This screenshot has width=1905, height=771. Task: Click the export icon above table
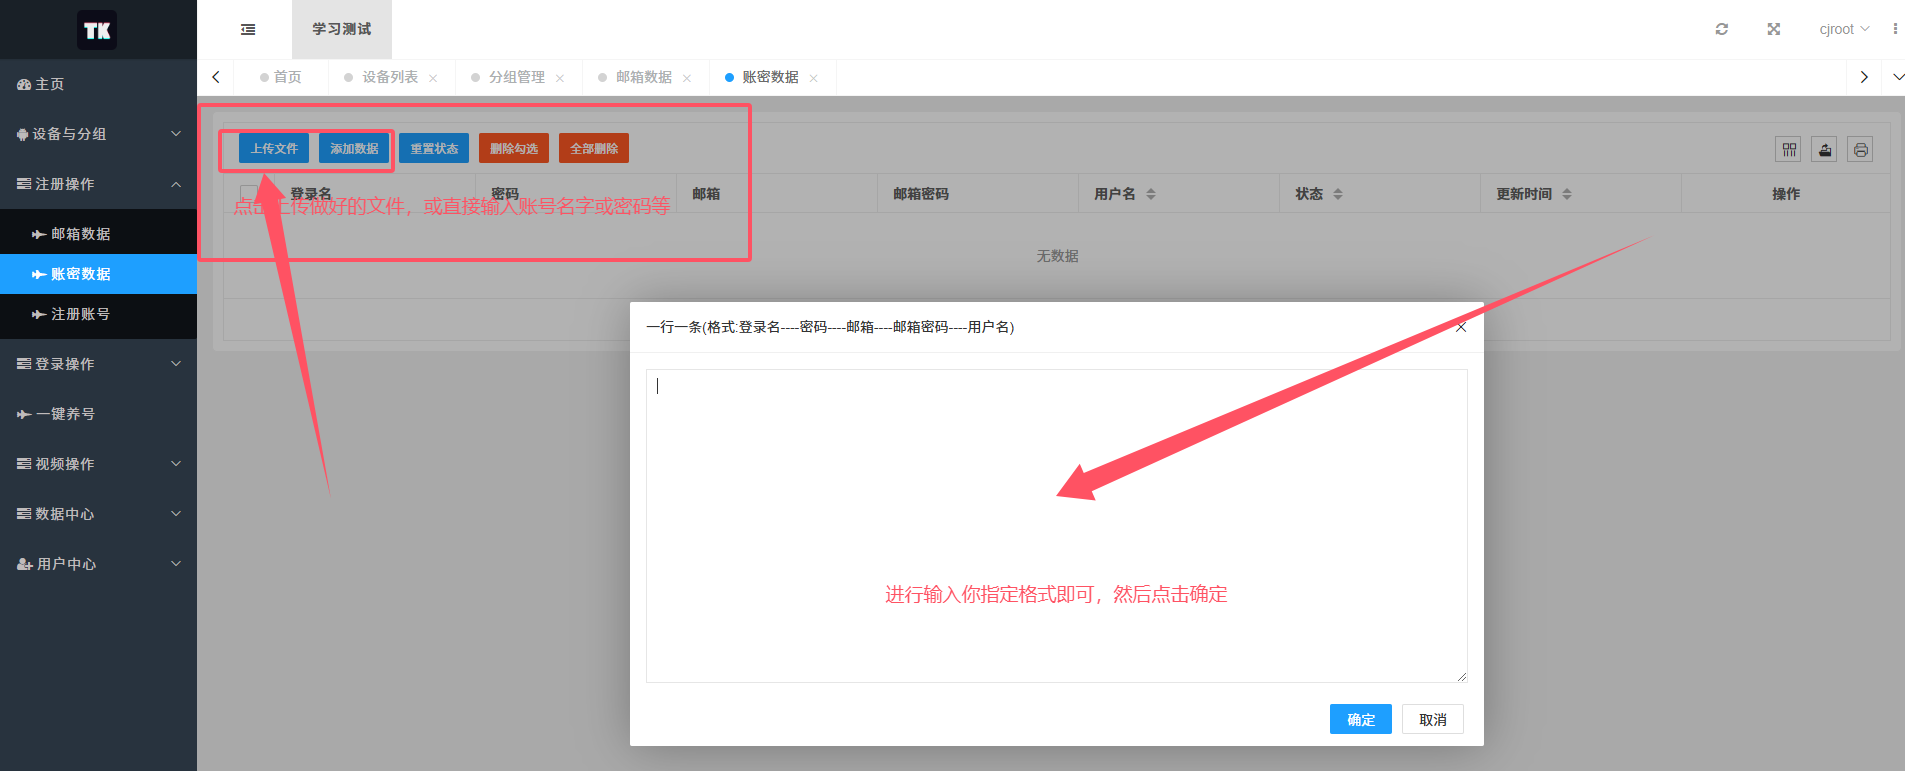1825,150
